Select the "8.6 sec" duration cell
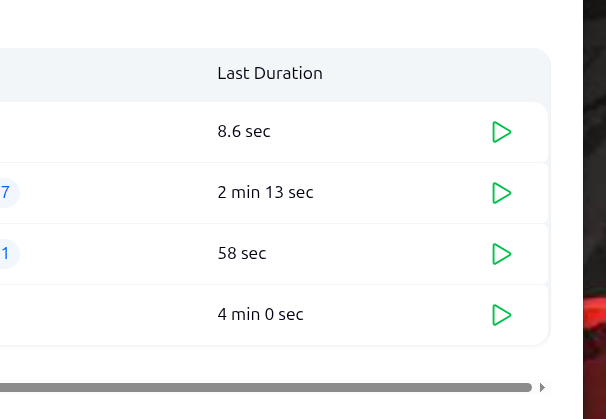This screenshot has height=419, width=606. pyautogui.click(x=244, y=132)
